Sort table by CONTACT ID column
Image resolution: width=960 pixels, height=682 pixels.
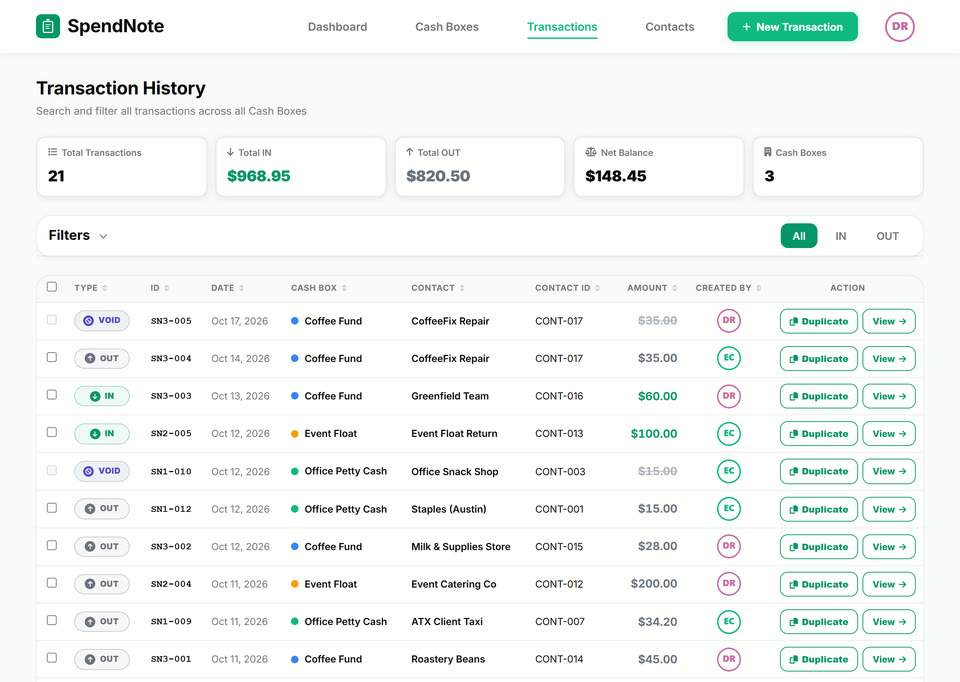(x=568, y=288)
